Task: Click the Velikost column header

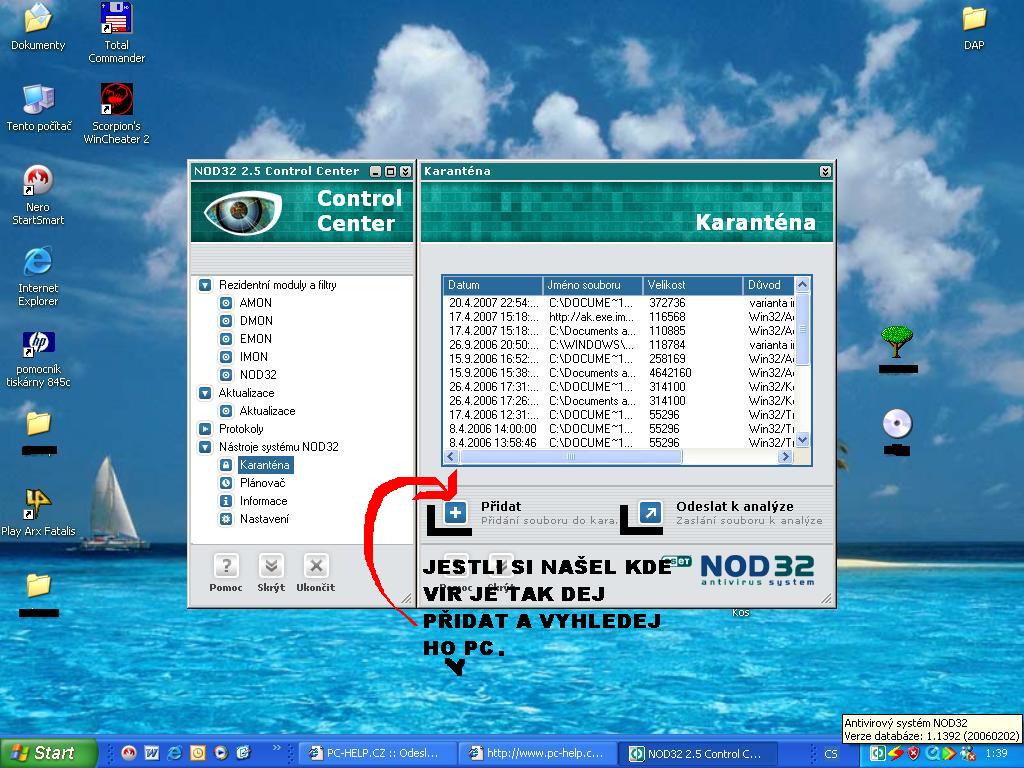Action: tap(692, 285)
